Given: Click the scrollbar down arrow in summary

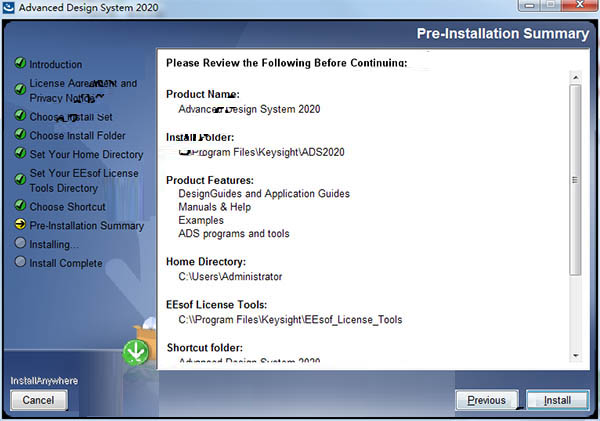Looking at the screenshot, I should pos(576,356).
